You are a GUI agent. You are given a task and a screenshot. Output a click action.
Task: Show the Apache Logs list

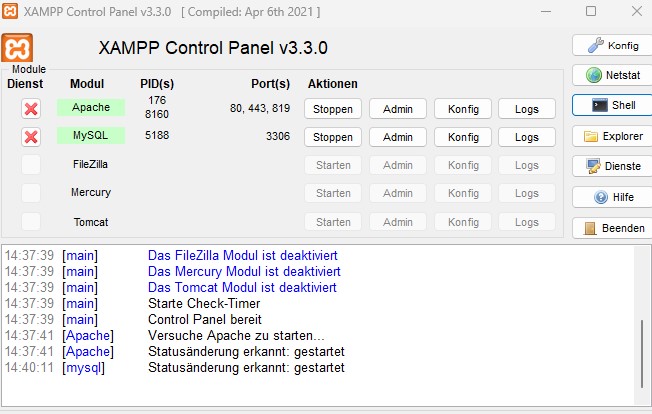[527, 109]
